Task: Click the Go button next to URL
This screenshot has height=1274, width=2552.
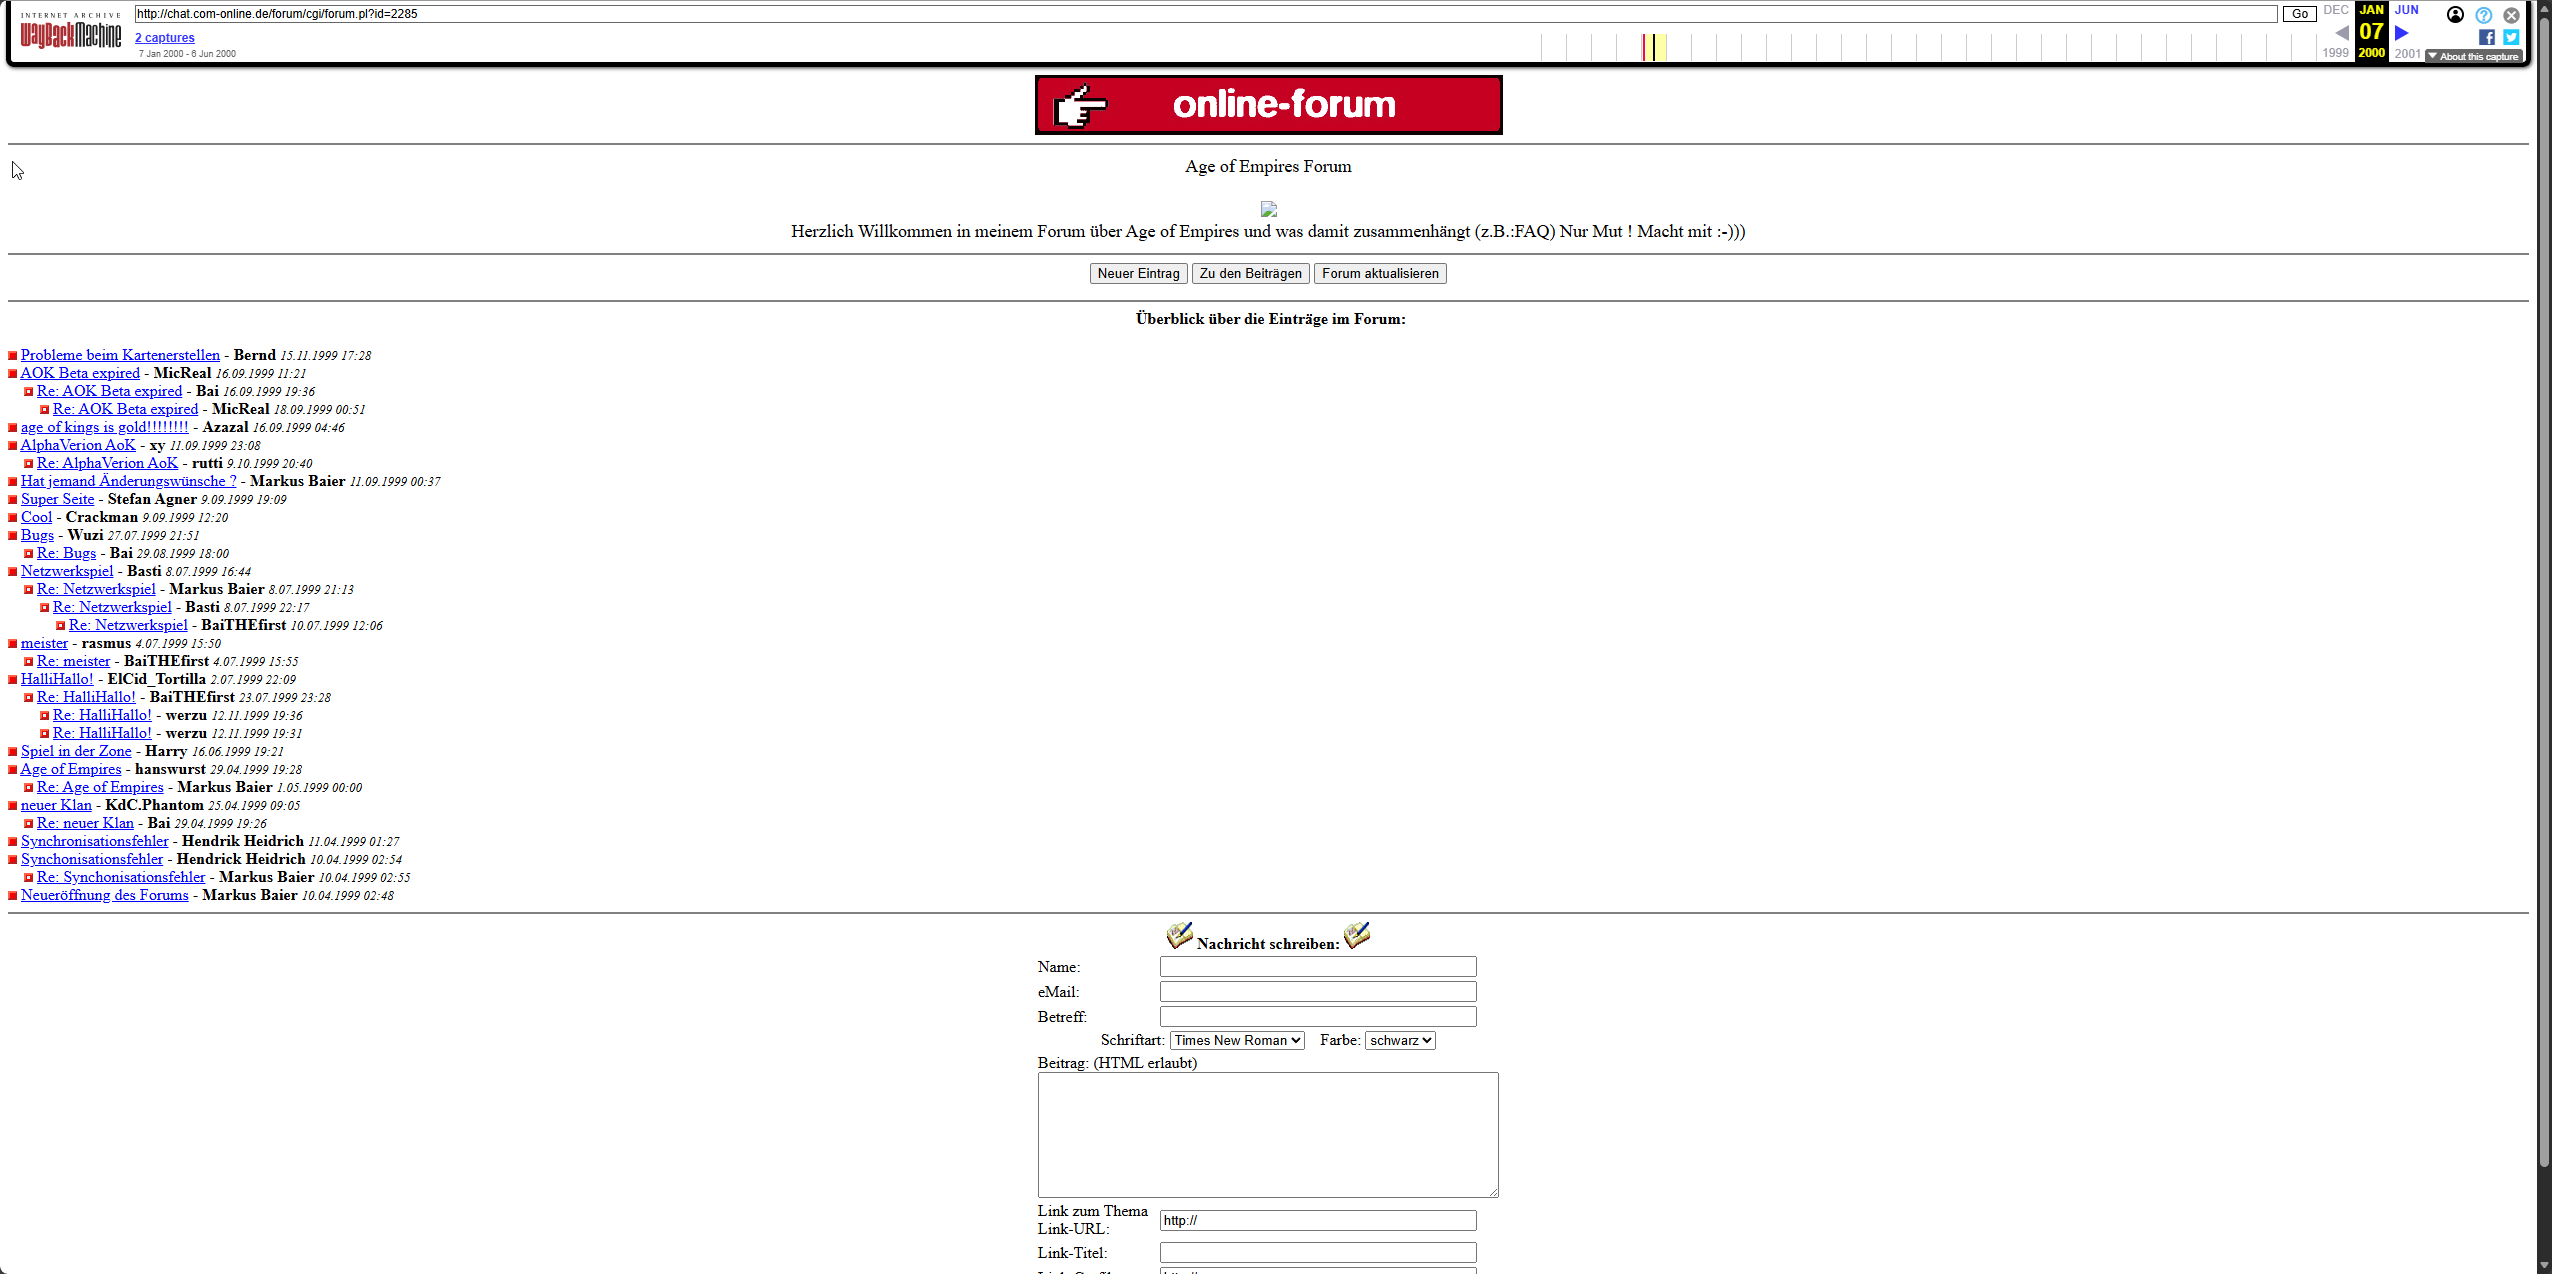Action: 2299,14
